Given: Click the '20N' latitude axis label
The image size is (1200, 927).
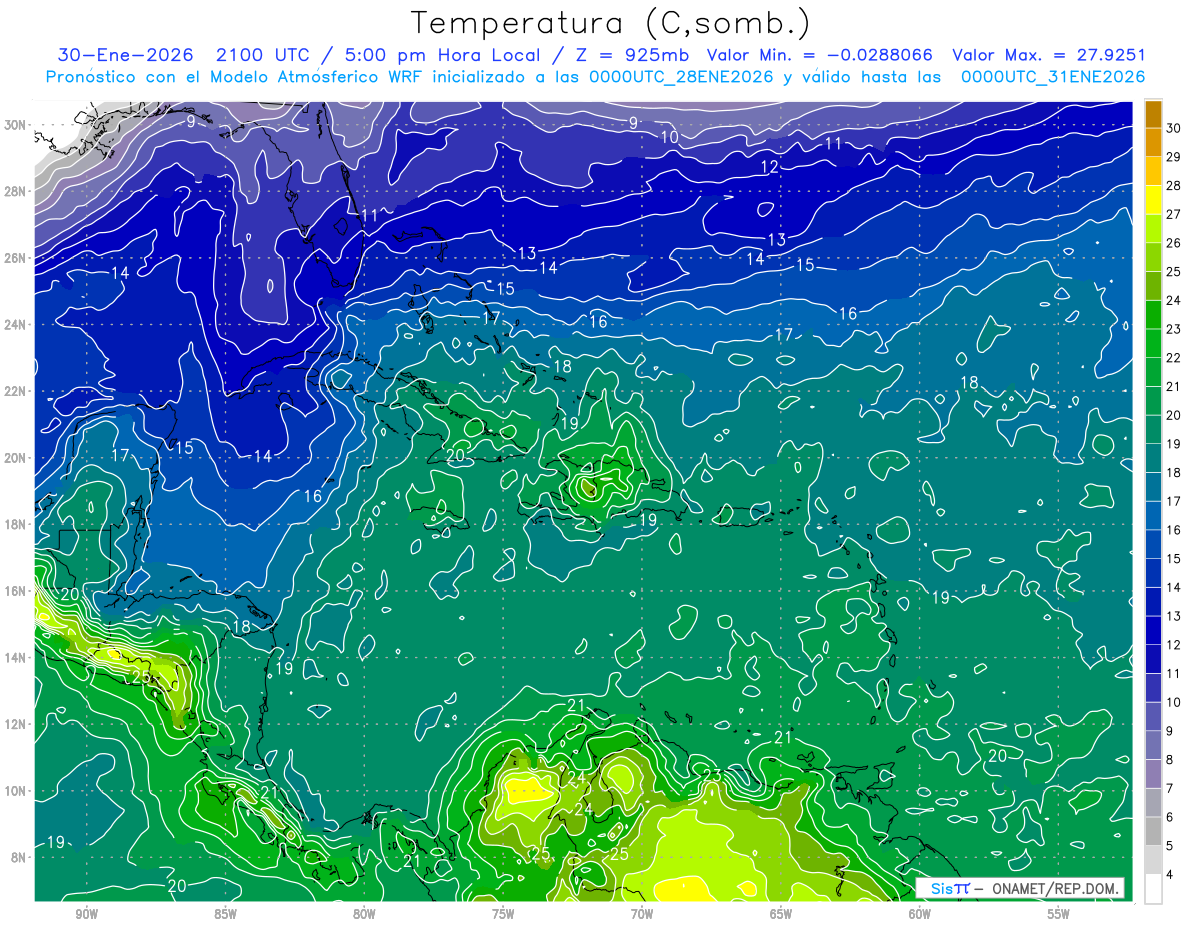Looking at the screenshot, I should (15, 458).
